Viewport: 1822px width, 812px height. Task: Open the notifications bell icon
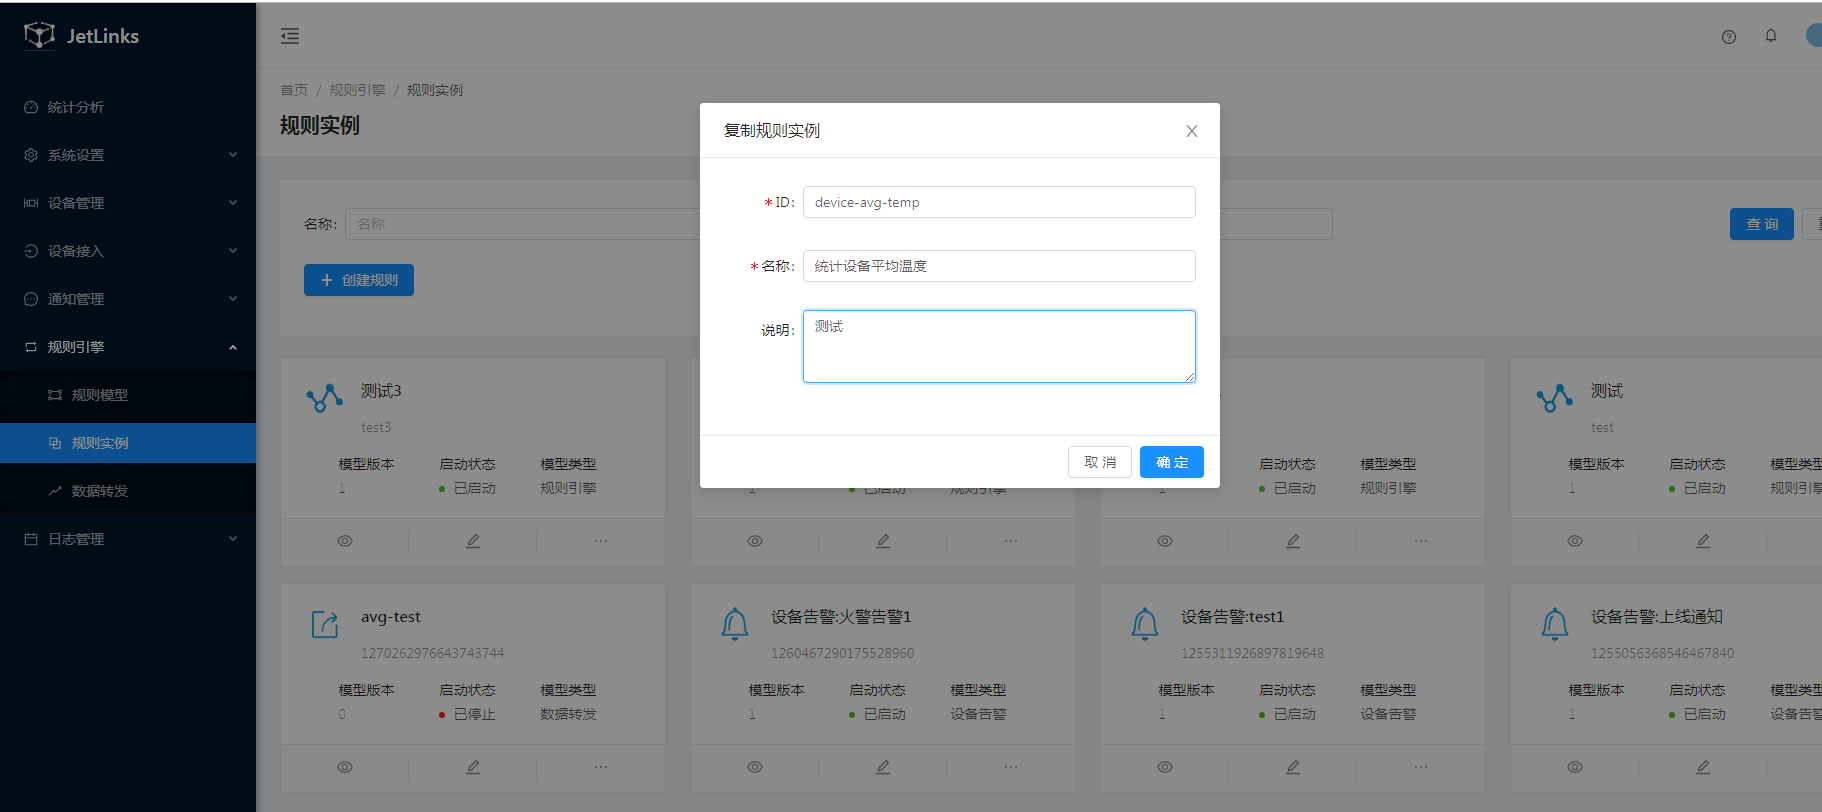[1771, 36]
